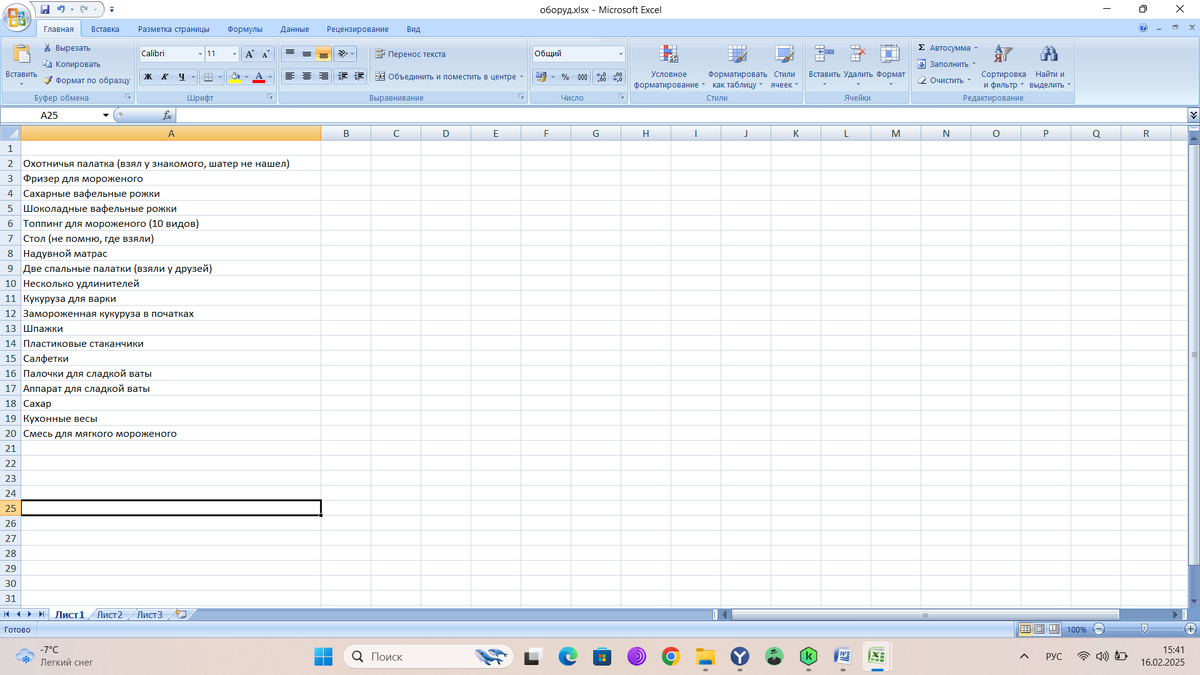Open Cell Styles (Стили ячеек)
Screen dimensions: 1200x675
pyautogui.click(x=785, y=67)
